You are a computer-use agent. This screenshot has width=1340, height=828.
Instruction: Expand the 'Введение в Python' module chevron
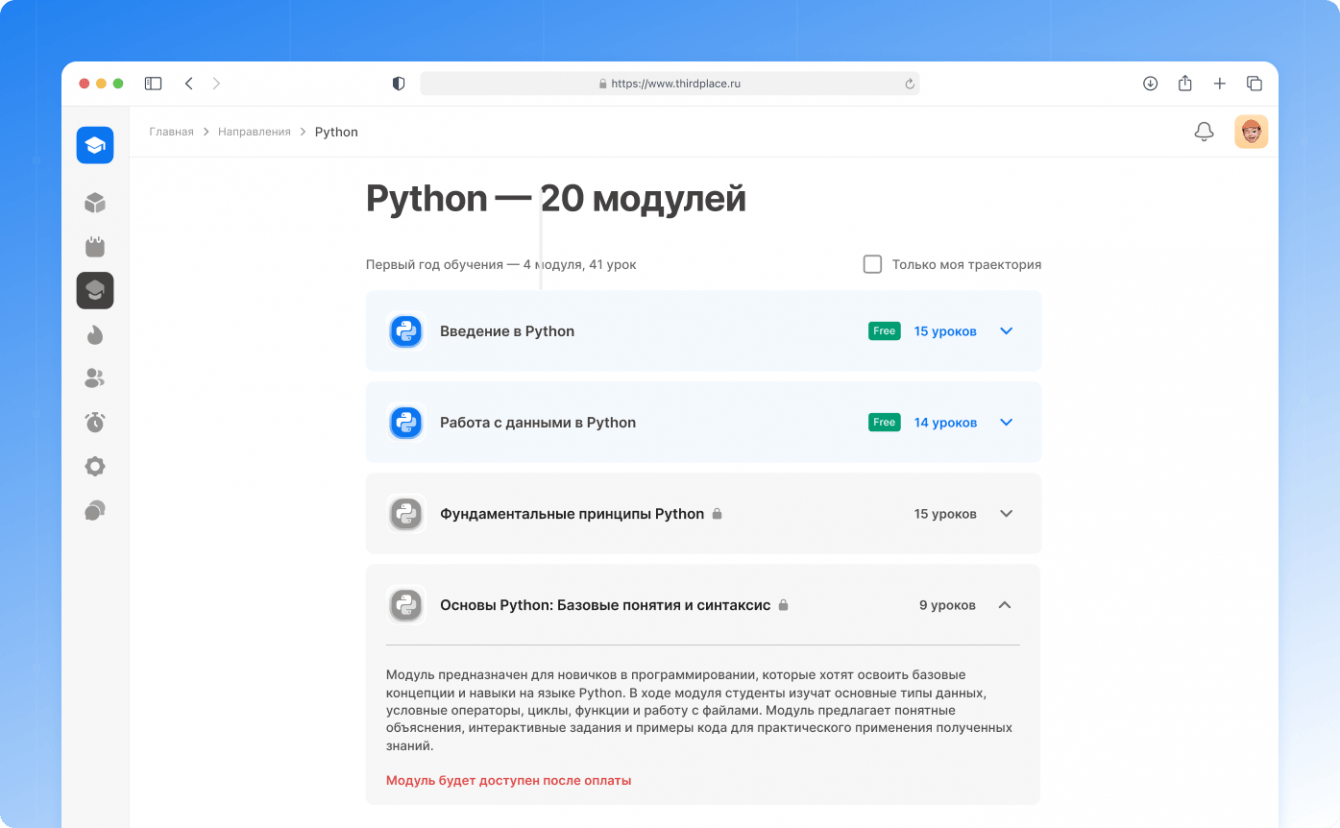pyautogui.click(x=1006, y=331)
